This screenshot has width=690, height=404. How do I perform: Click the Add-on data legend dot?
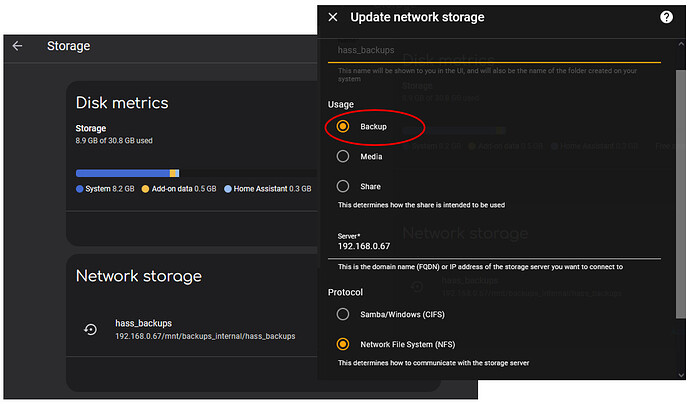tap(143, 188)
